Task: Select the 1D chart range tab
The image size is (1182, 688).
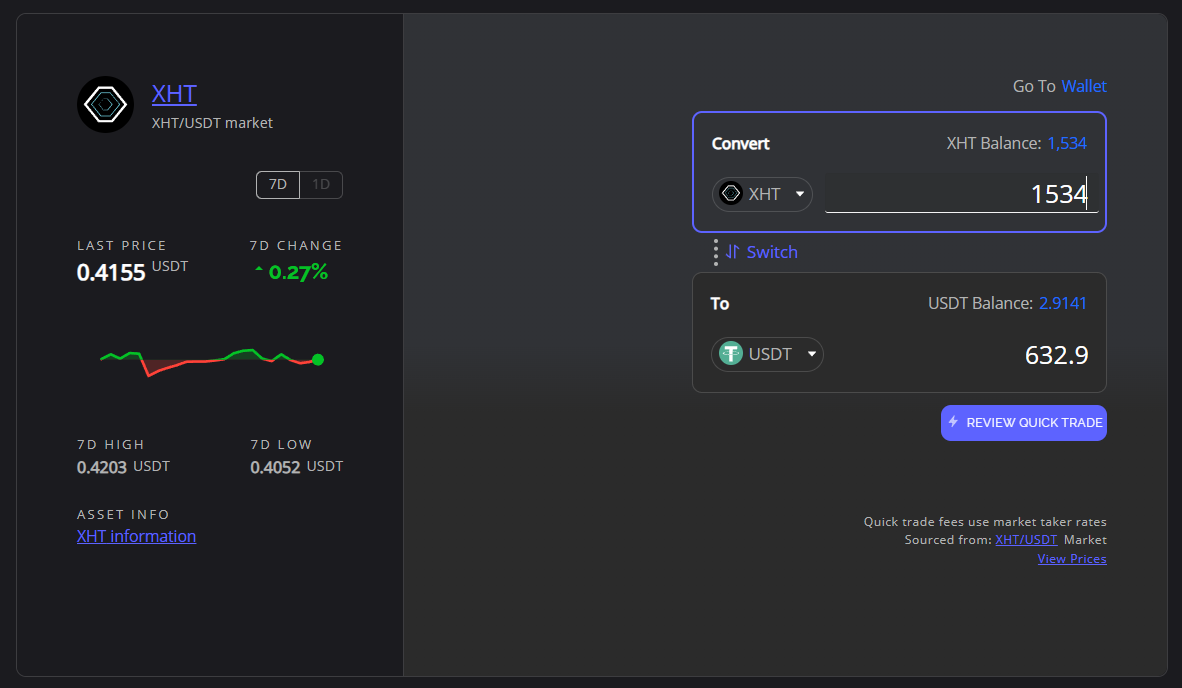Action: 321,185
